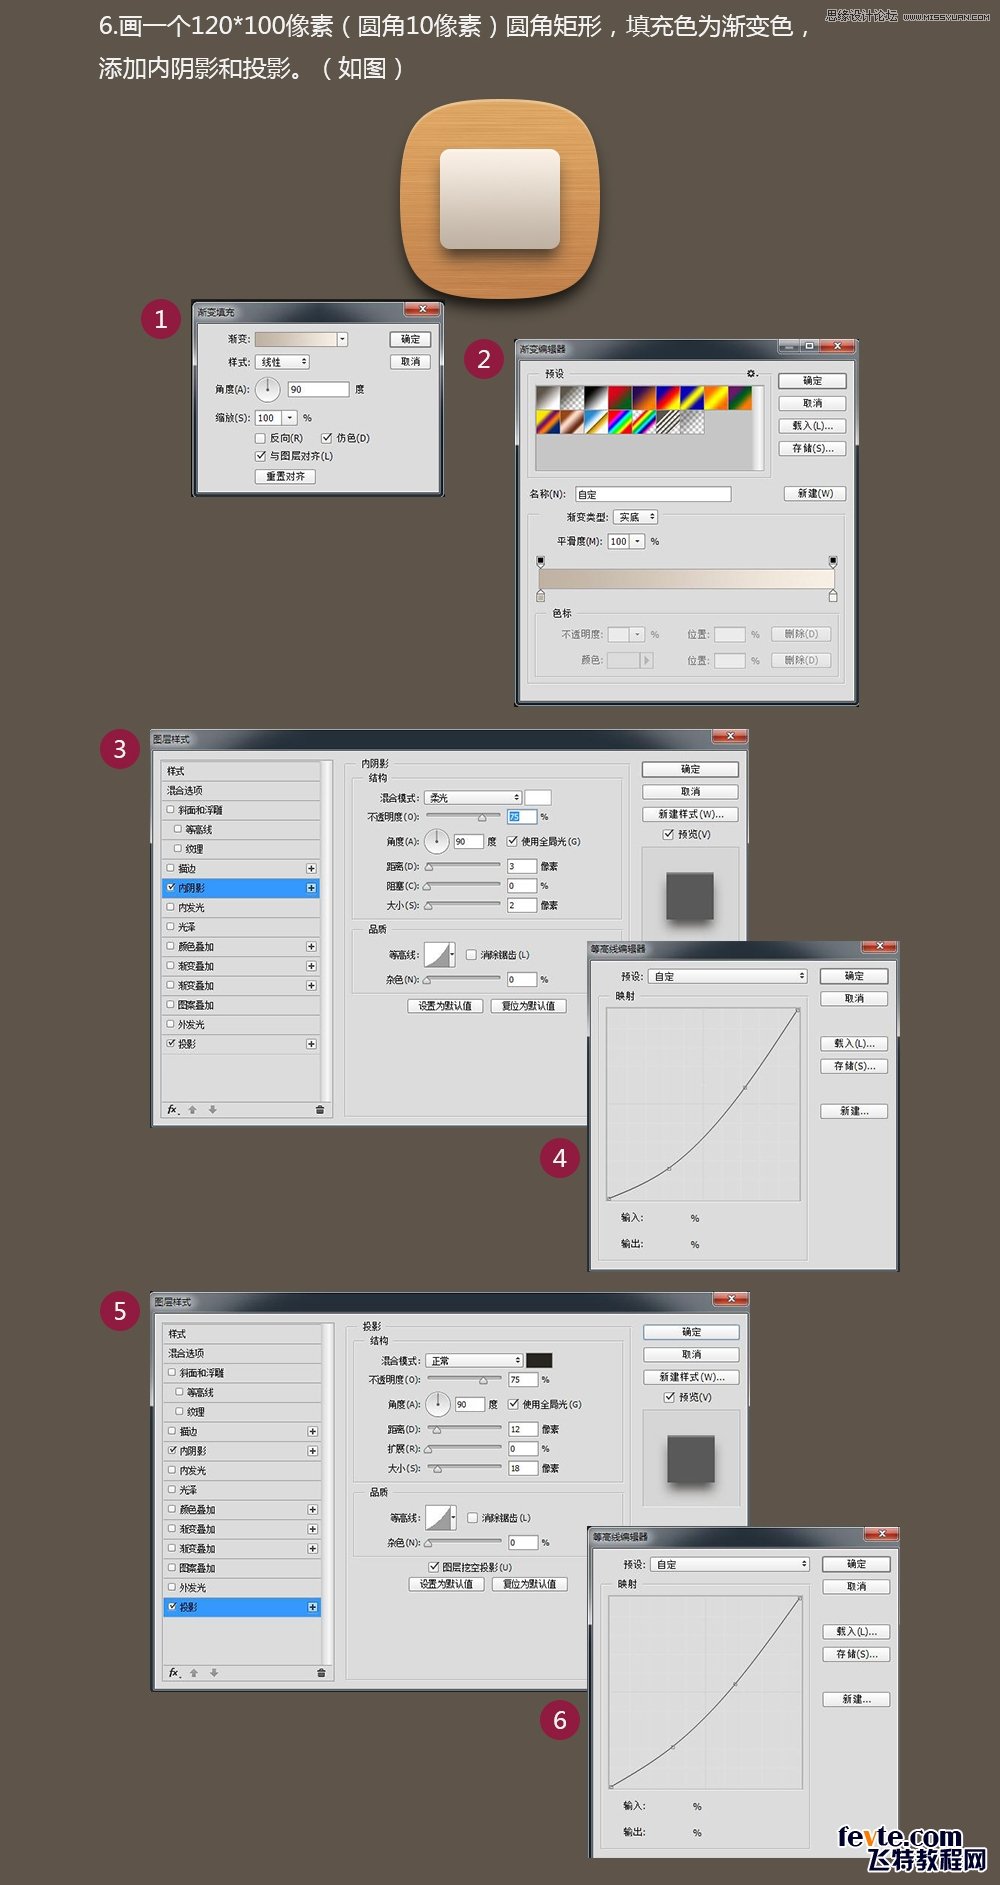Click plus icon beside 描边 in Inner Shadow dialog
Screen dimensions: 1000x1885
point(311,868)
